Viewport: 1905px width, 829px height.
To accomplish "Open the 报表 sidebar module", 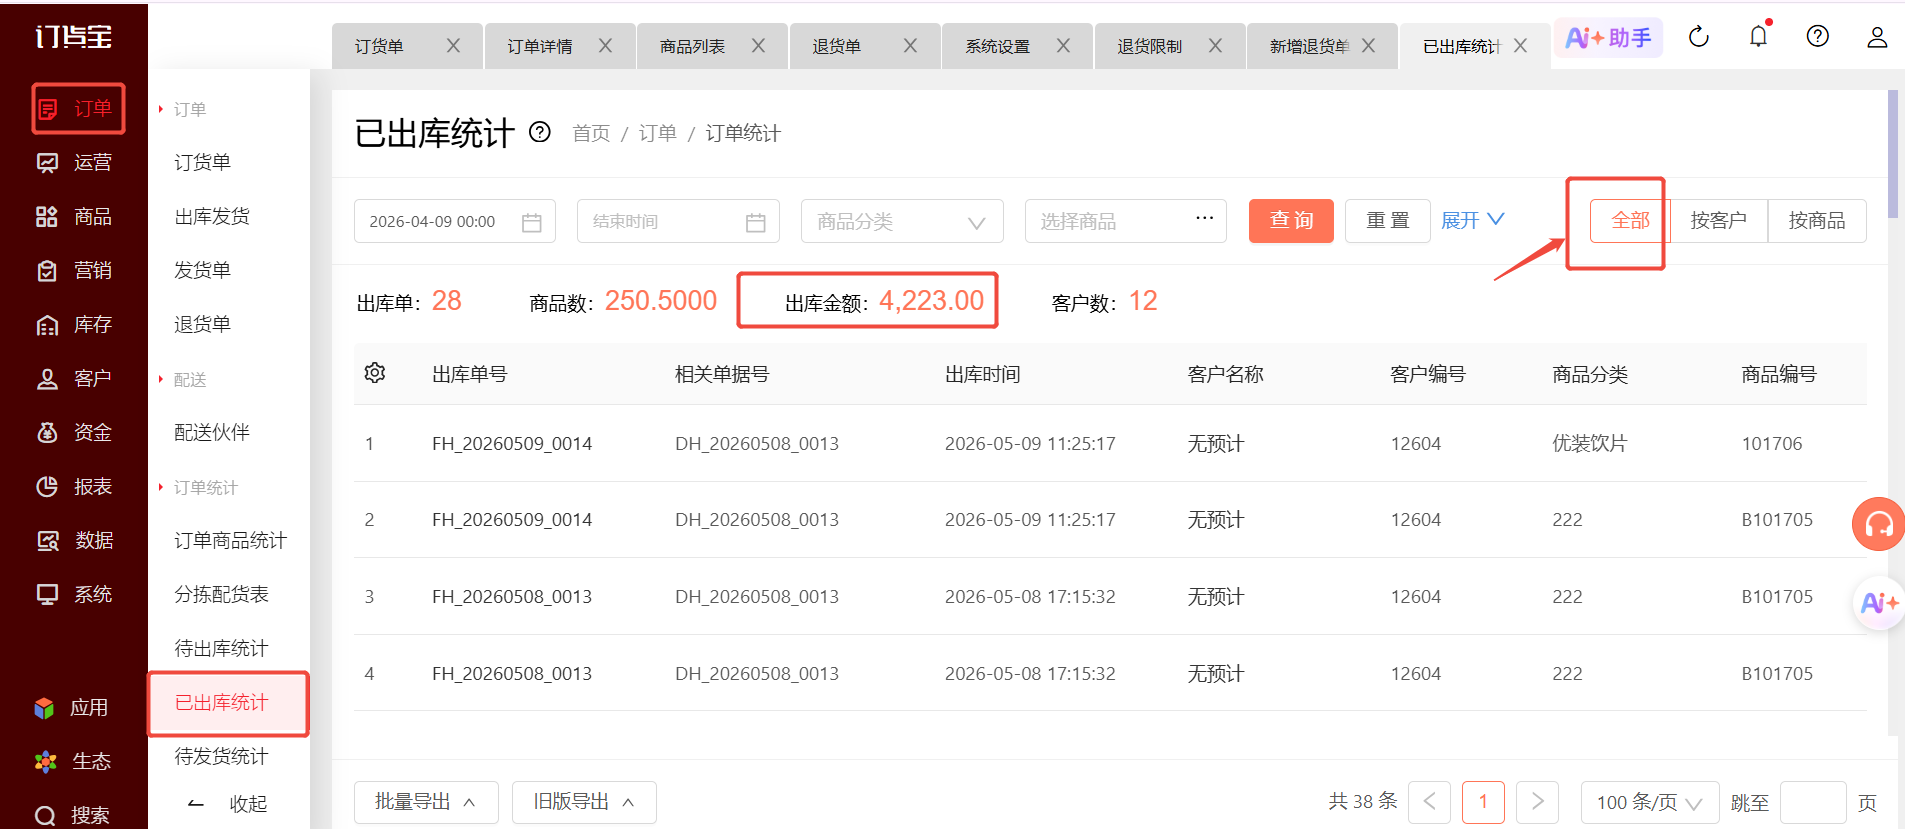I will 74,486.
